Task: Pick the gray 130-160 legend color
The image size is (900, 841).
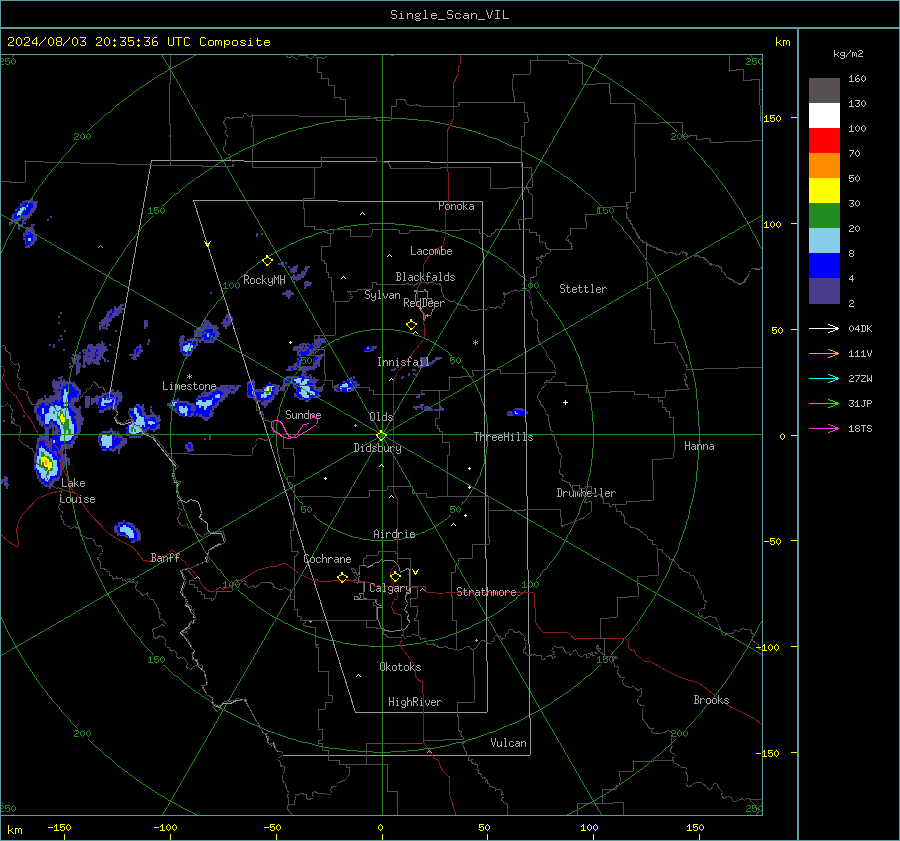Action: pyautogui.click(x=824, y=91)
